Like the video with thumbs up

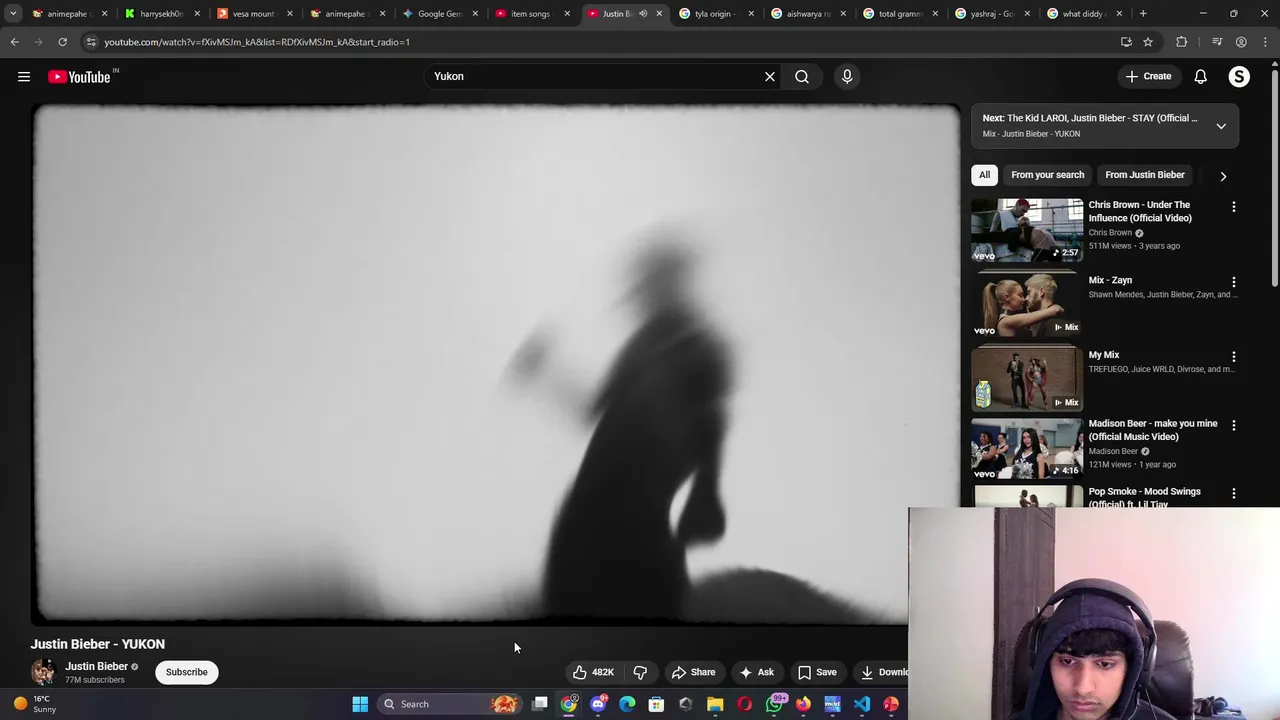point(593,672)
